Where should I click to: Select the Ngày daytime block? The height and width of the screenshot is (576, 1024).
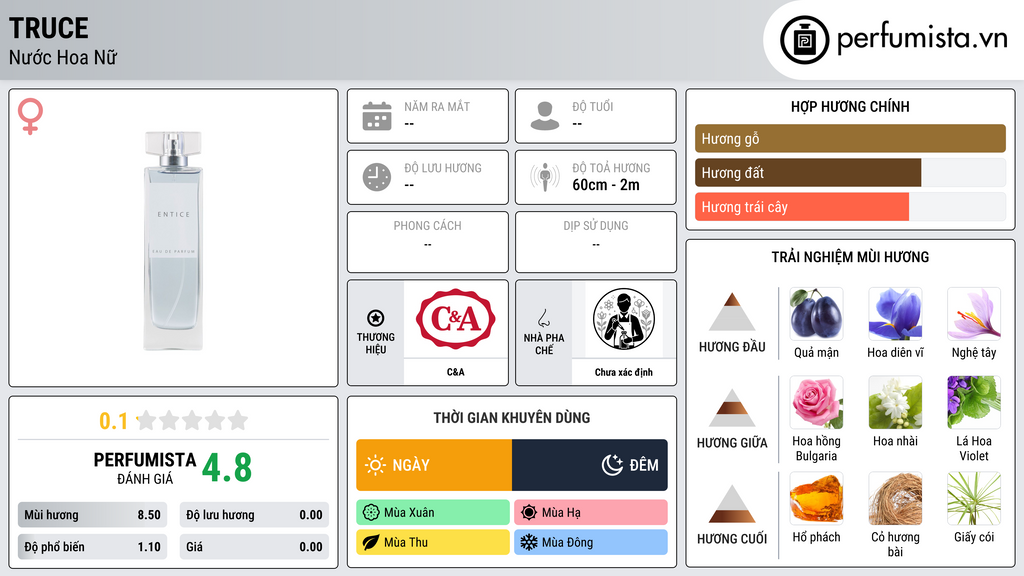[x=434, y=465]
